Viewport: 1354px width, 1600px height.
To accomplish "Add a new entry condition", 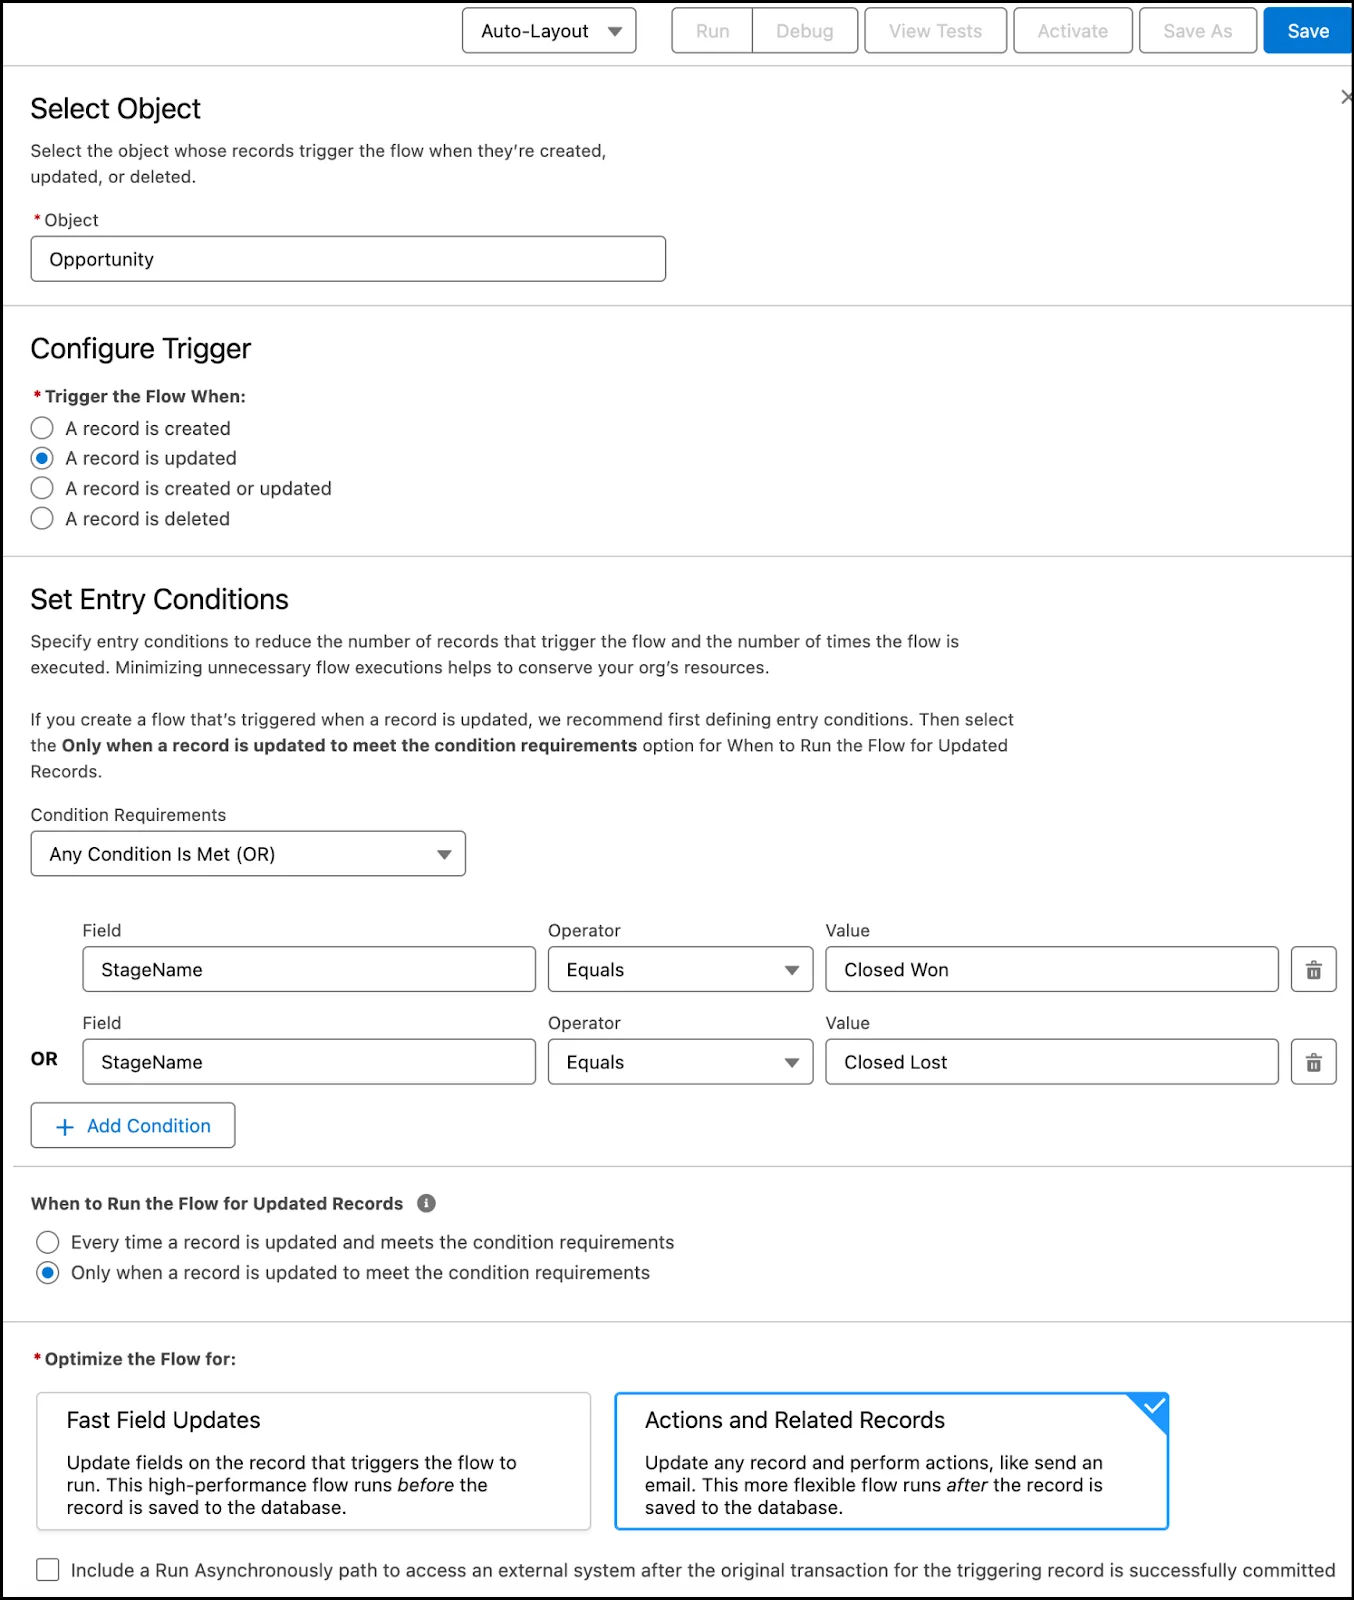I will click(133, 1125).
